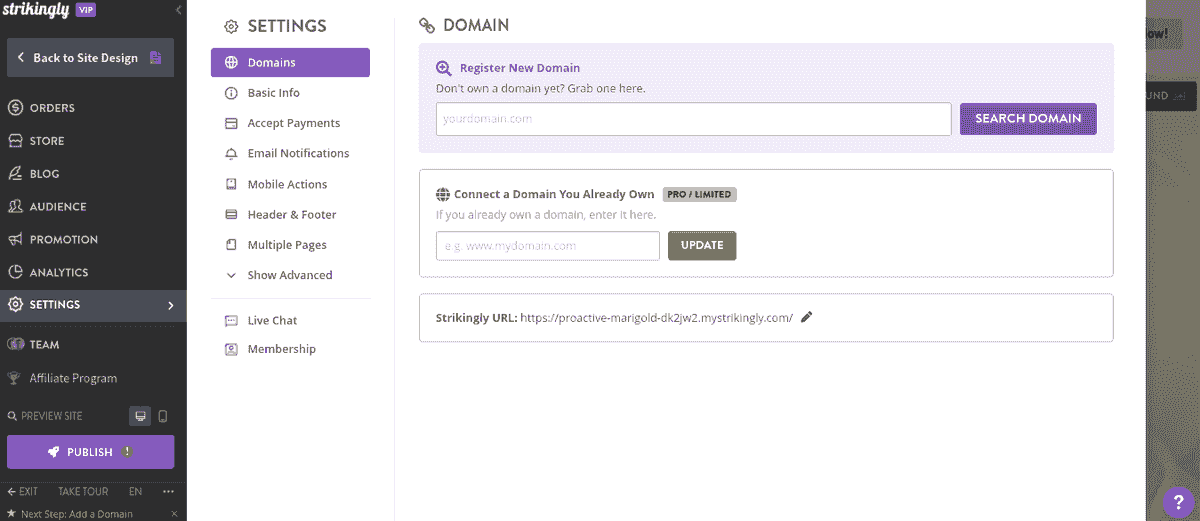This screenshot has width=1200, height=521.
Task: Click the help question mark button
Action: 1177,501
